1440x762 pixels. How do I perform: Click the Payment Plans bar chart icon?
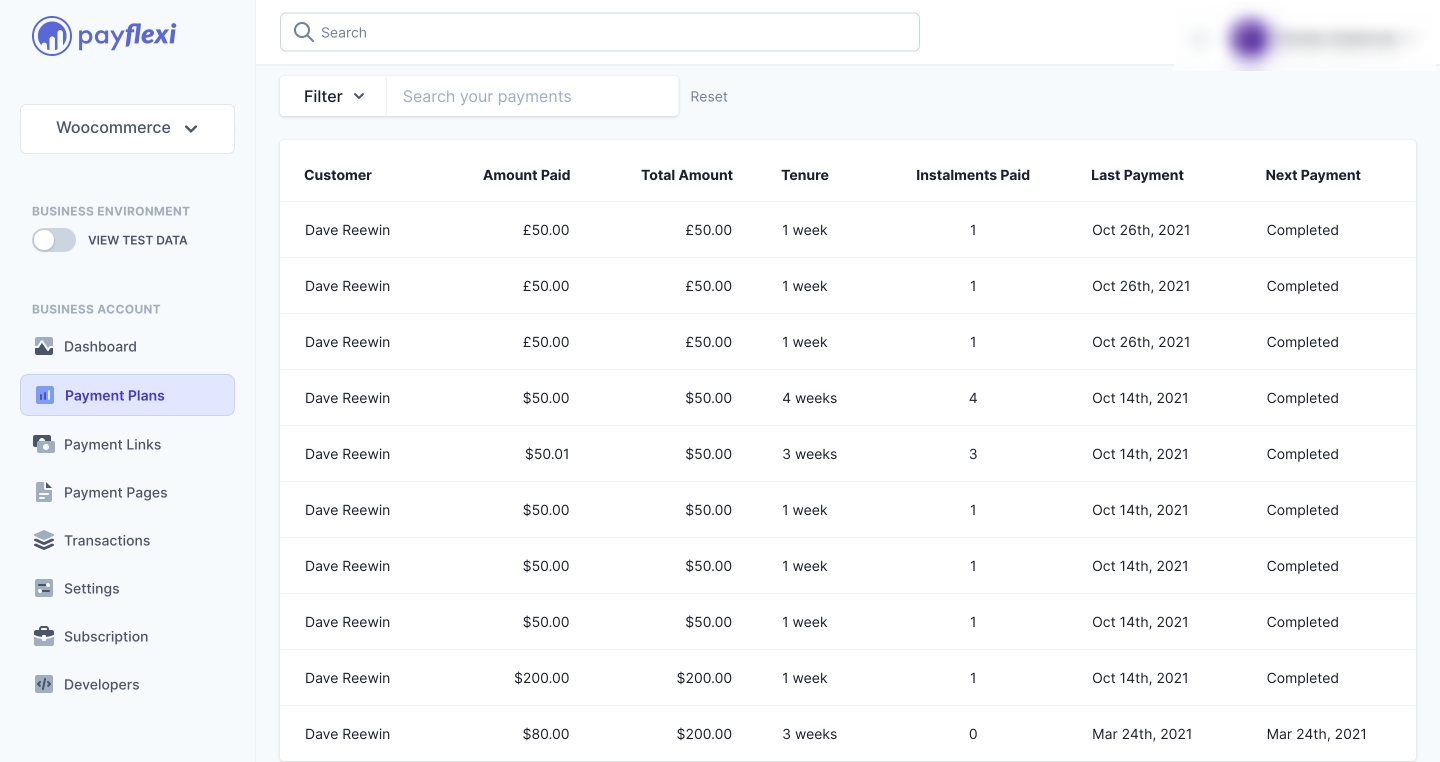click(45, 395)
